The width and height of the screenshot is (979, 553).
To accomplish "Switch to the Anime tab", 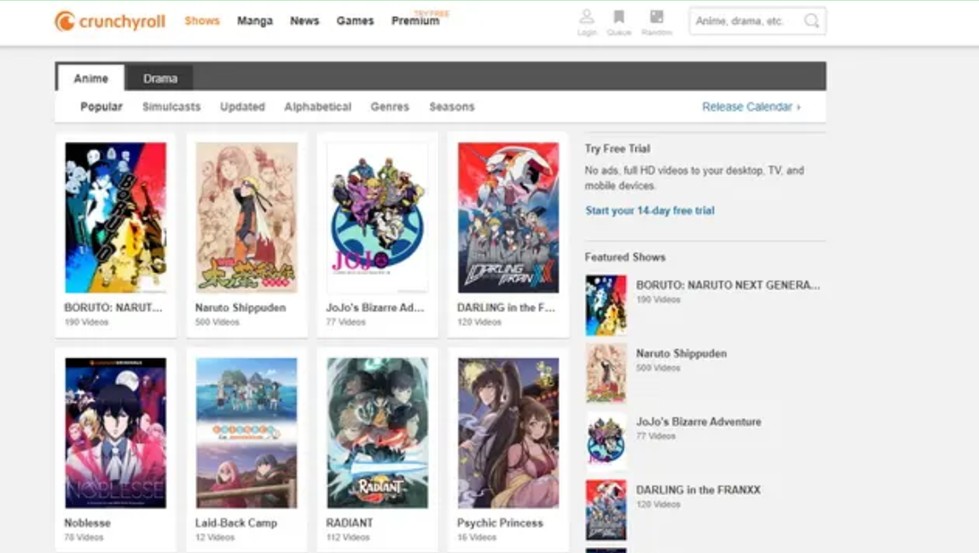I will (91, 78).
